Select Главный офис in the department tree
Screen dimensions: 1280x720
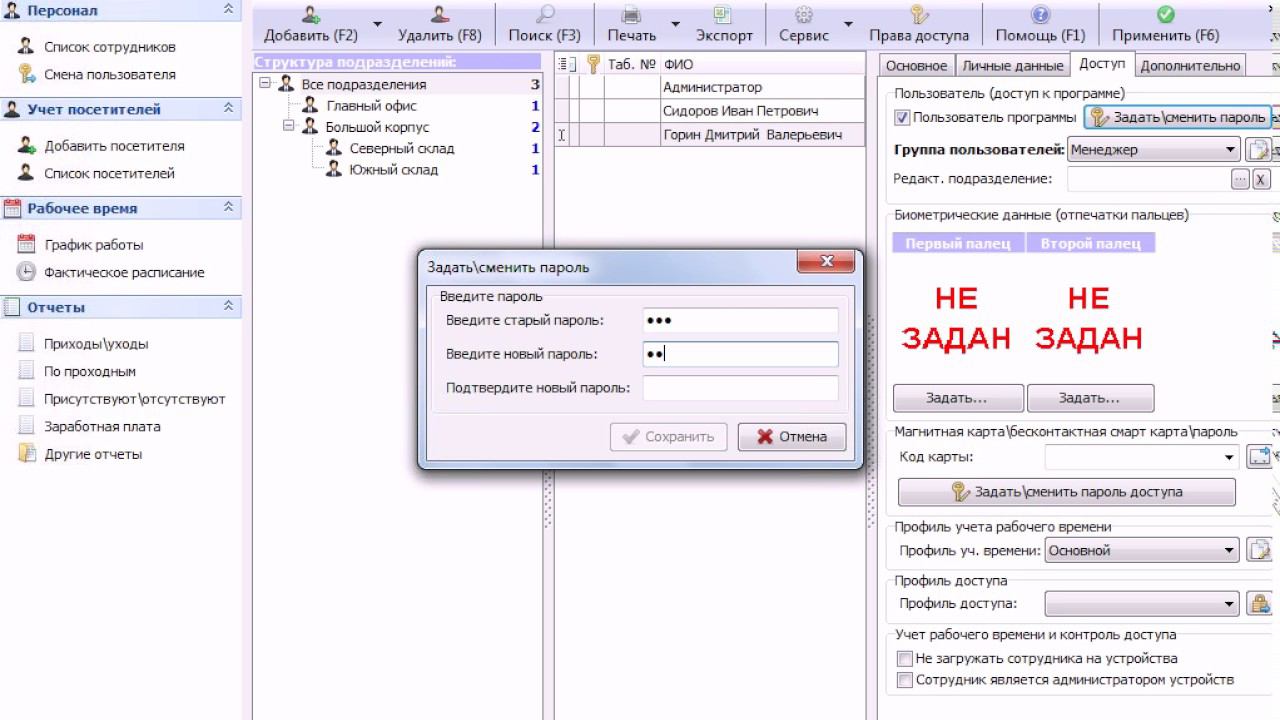371,106
